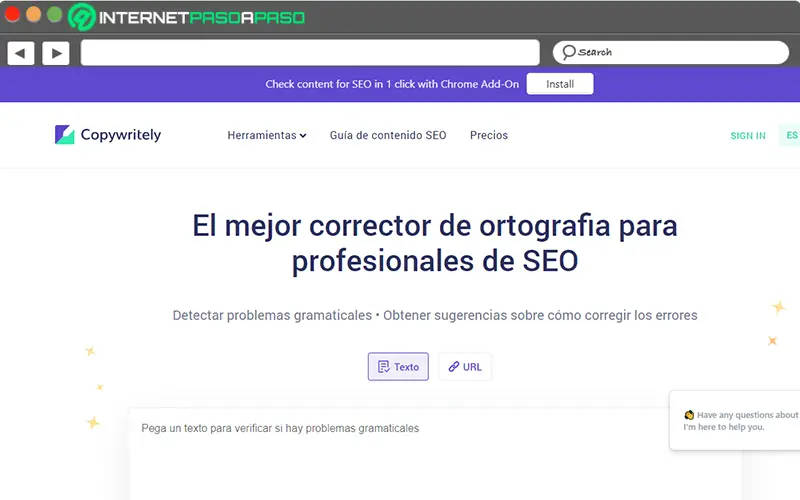
Task: Click the InternetPasoaPaso logo in title bar
Action: 187,17
